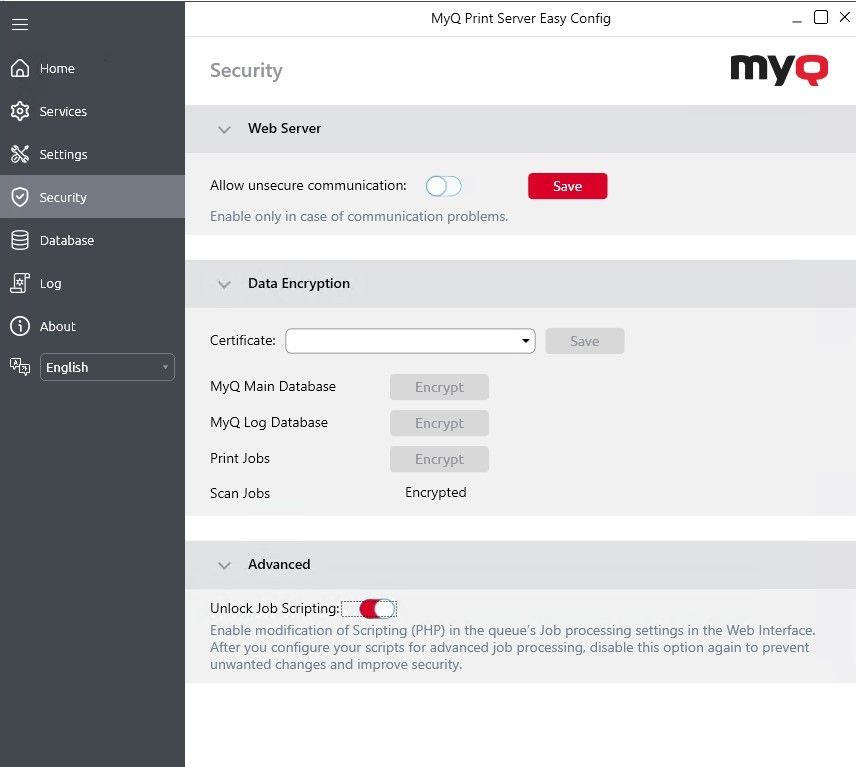Image resolution: width=856 pixels, height=767 pixels.
Task: Click the About info icon
Action: 20,326
